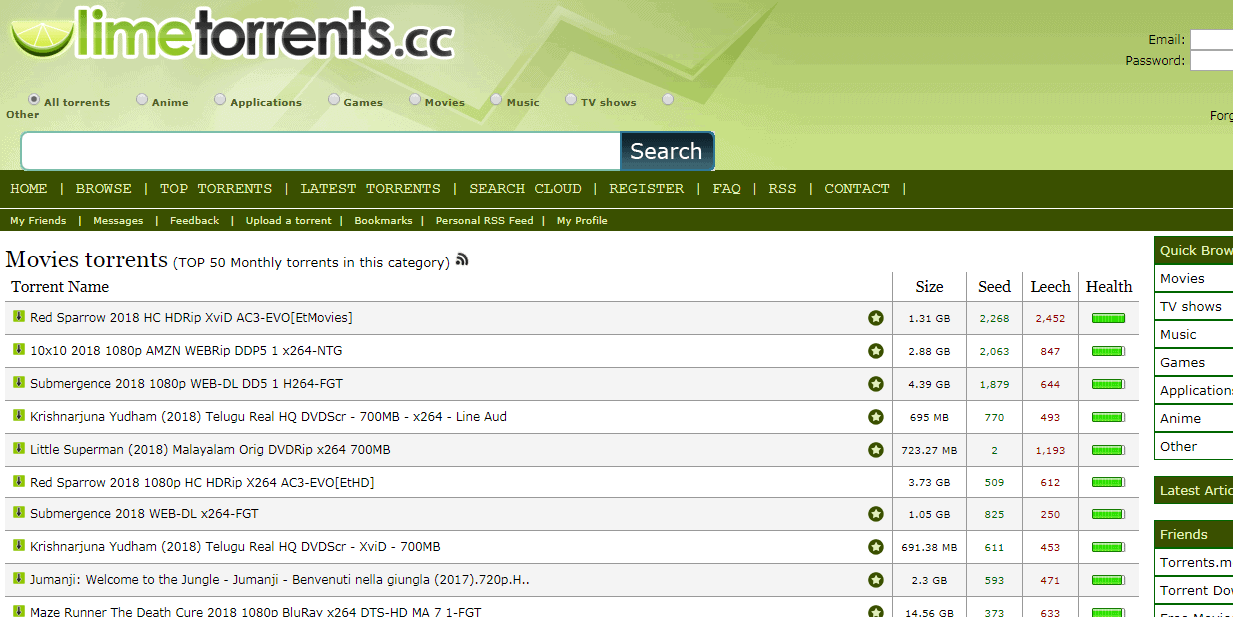Click star icon for Little Superman row
This screenshot has height=617, width=1233.
pyautogui.click(x=876, y=450)
